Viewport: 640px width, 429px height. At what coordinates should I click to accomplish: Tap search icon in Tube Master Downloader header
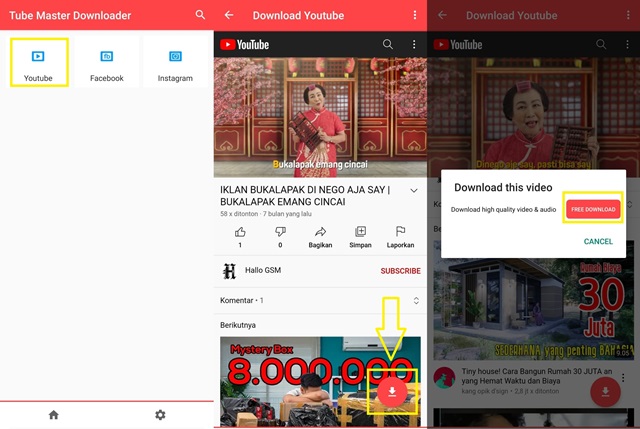click(200, 15)
